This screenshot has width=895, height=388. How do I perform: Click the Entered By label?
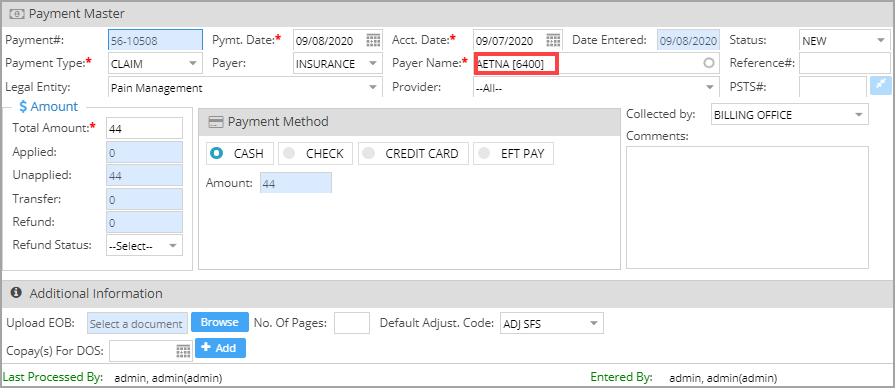621,377
